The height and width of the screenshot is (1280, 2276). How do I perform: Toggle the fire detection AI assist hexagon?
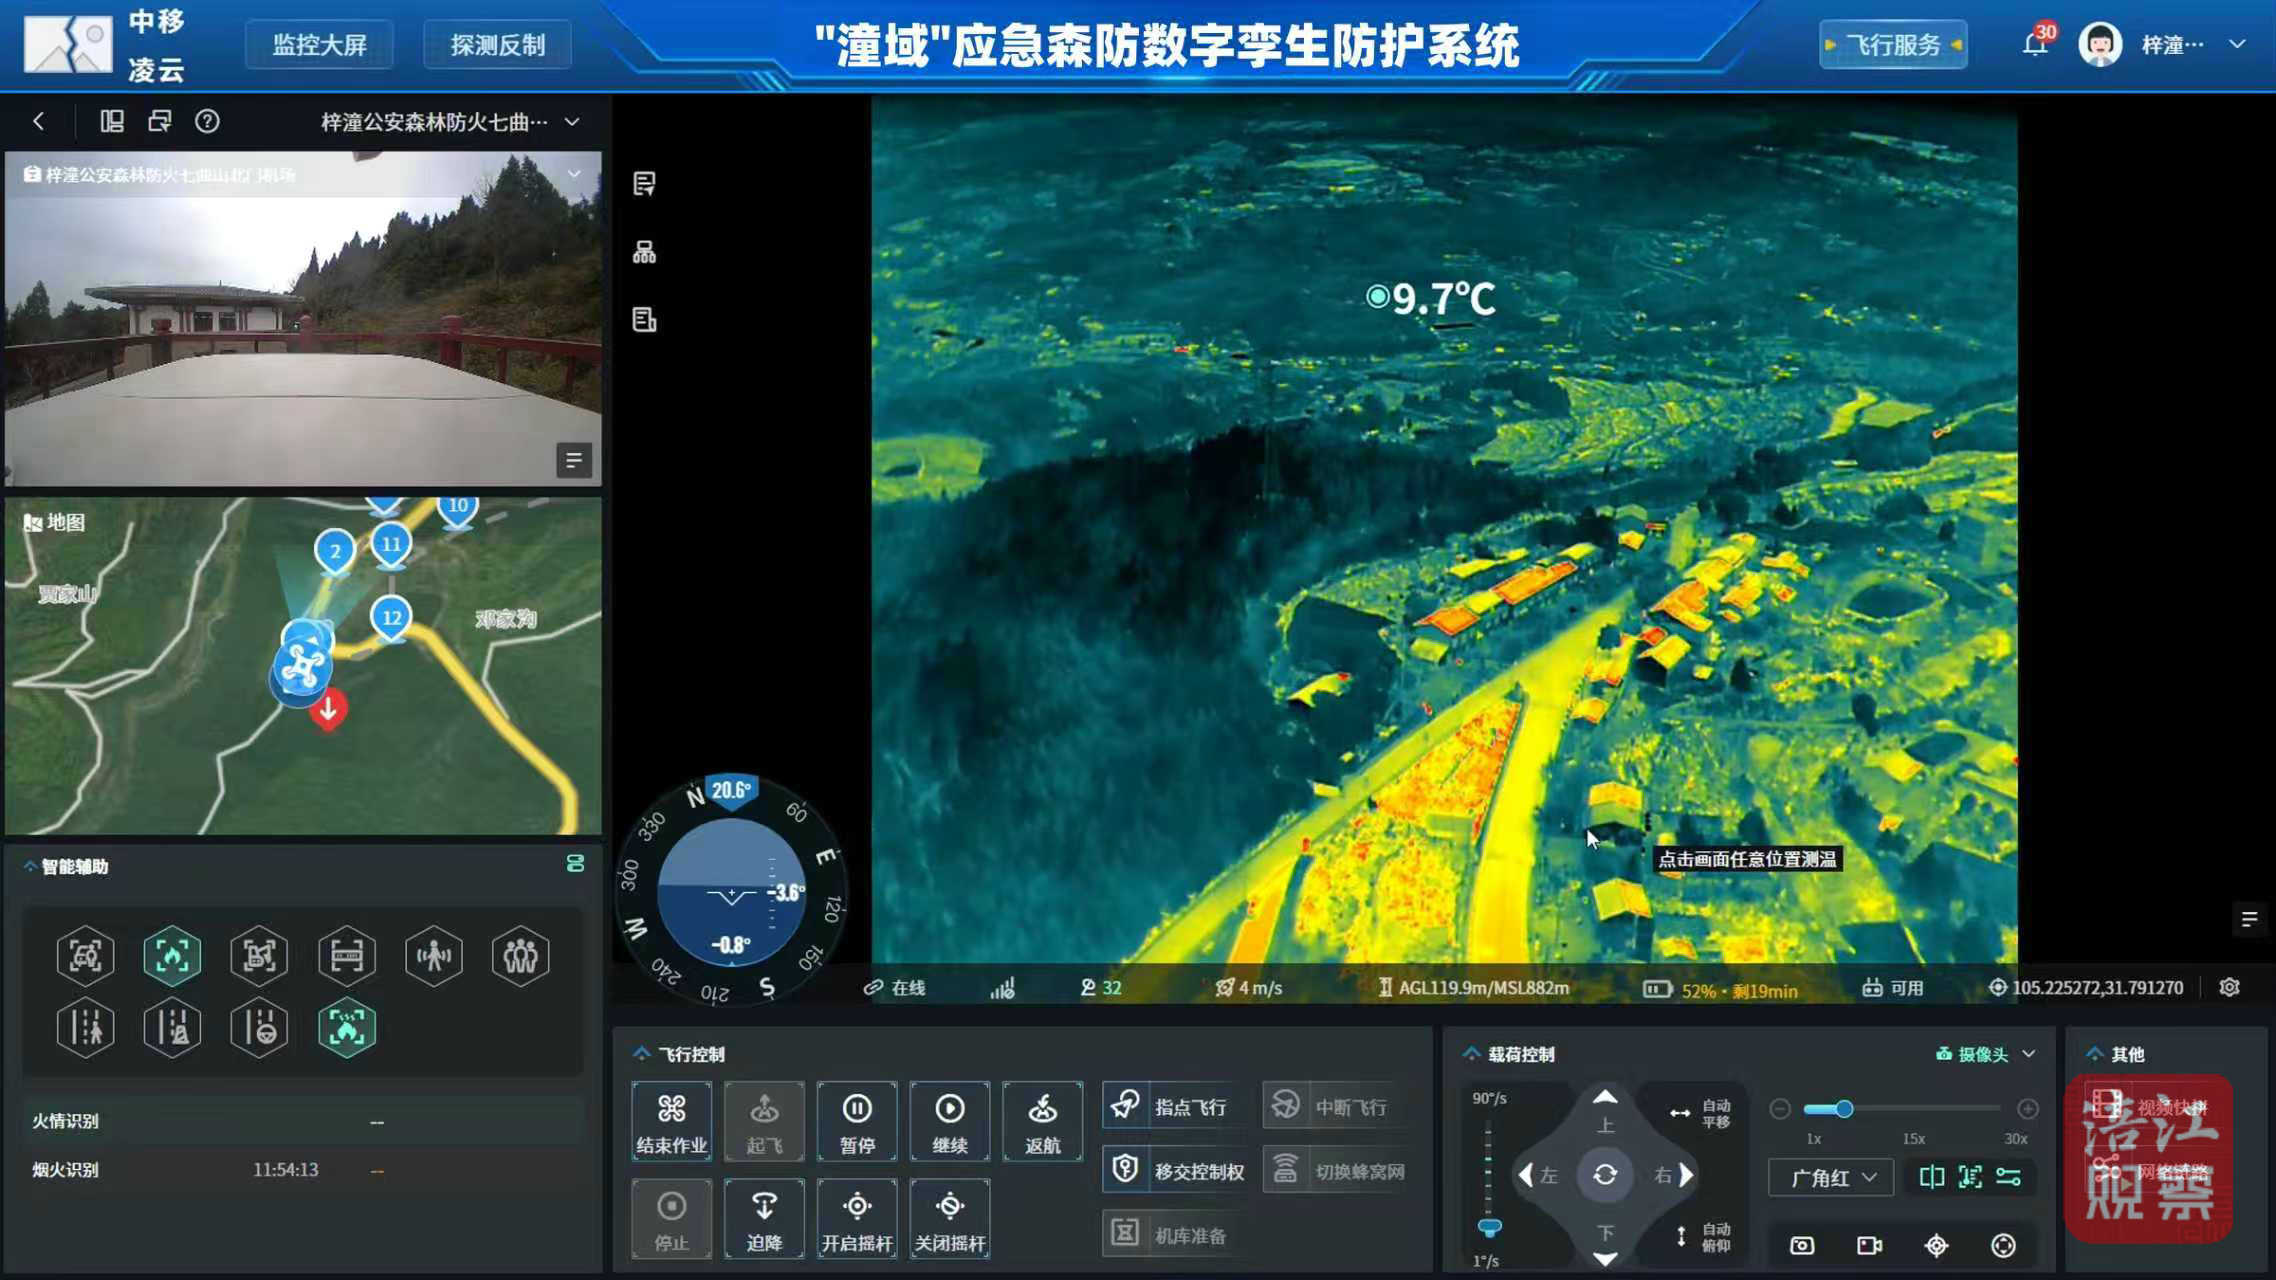(x=172, y=957)
